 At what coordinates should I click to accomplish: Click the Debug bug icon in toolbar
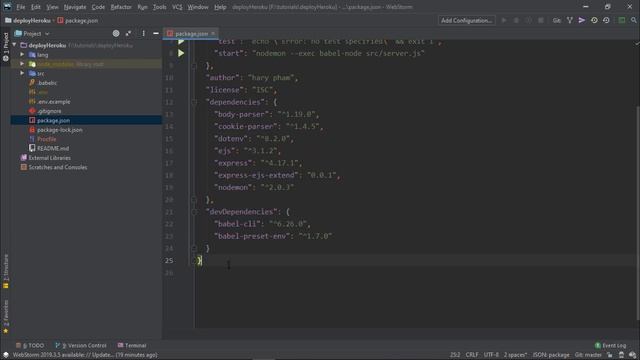pos(516,20)
